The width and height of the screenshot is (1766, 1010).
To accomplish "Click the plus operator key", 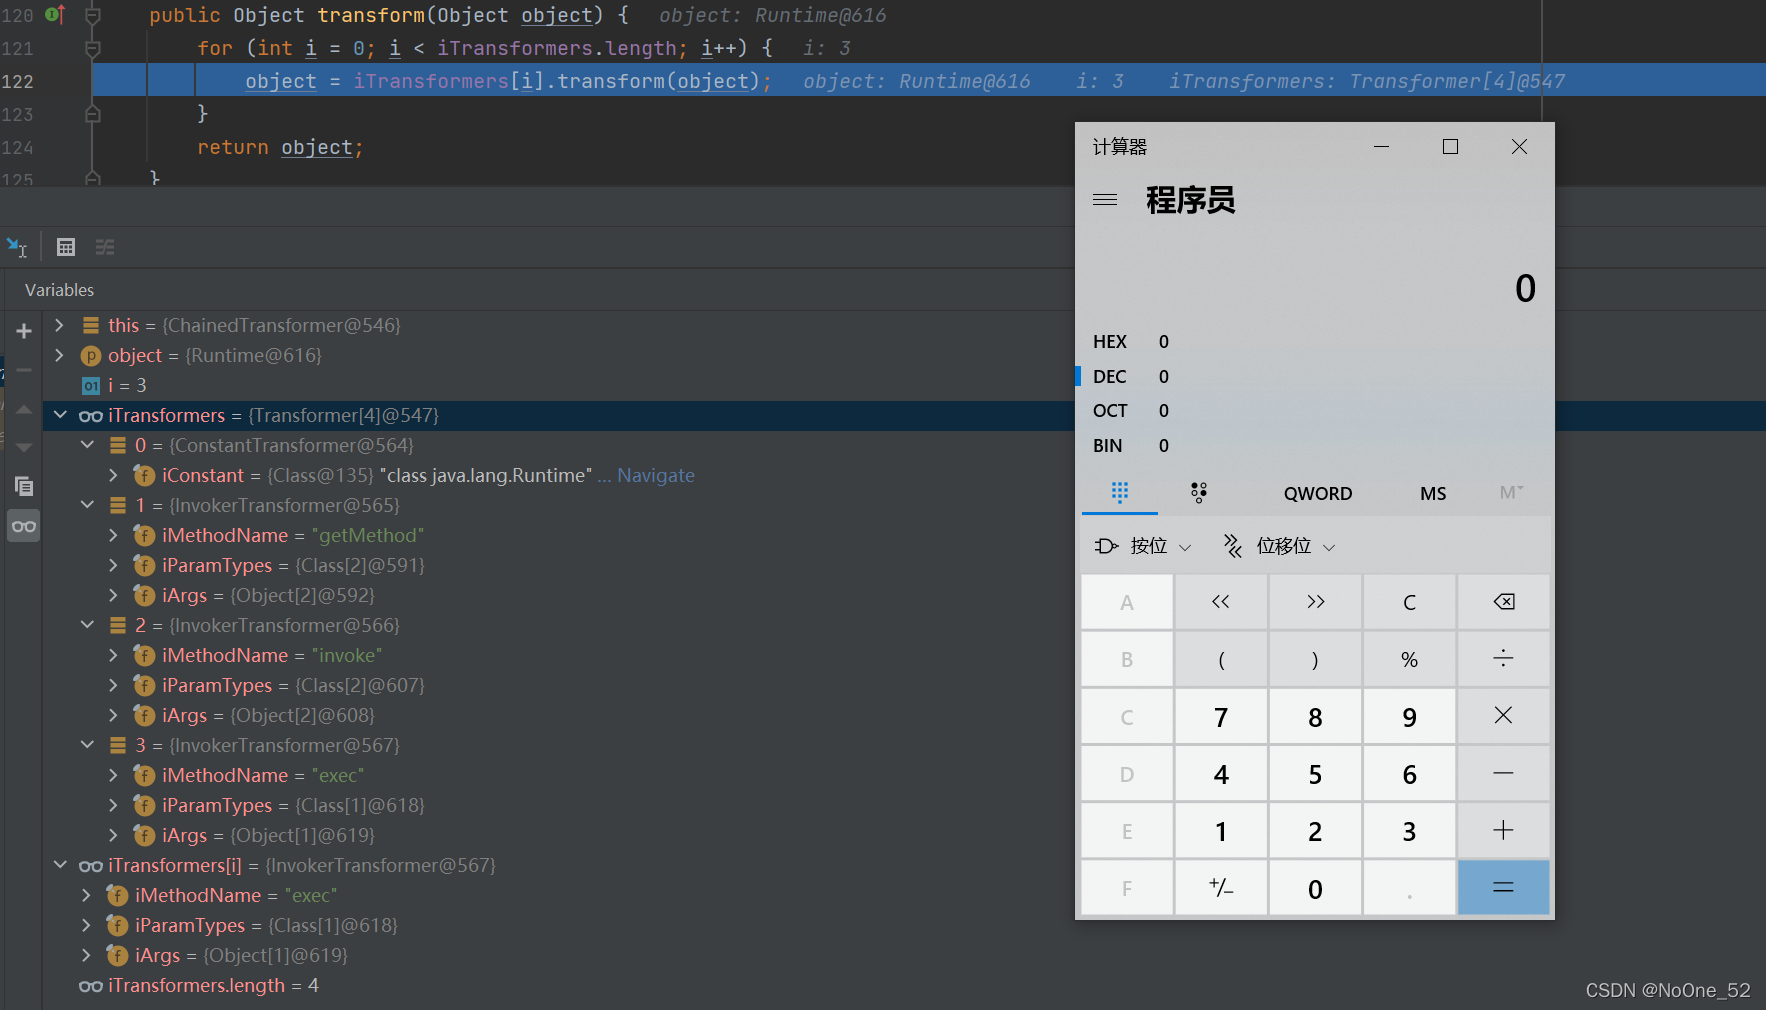I will tap(1503, 831).
